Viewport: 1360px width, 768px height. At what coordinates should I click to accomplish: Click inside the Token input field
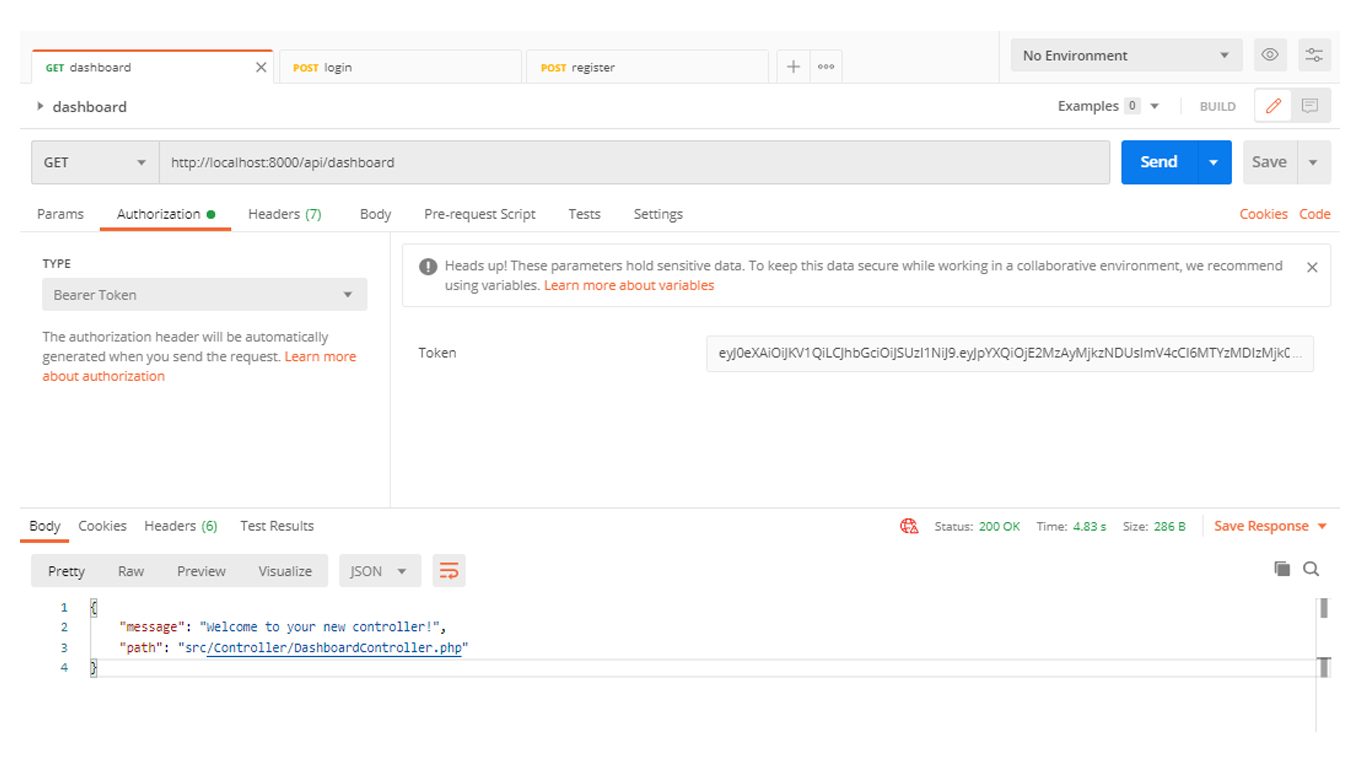pos(1009,353)
